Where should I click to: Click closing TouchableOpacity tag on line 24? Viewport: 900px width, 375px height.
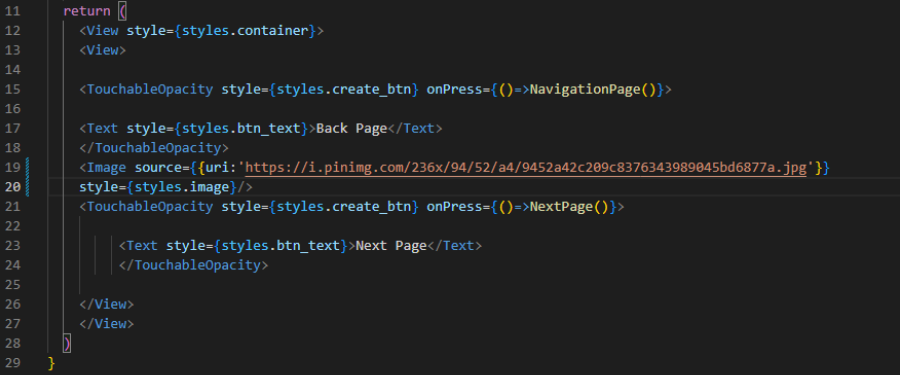click(193, 265)
